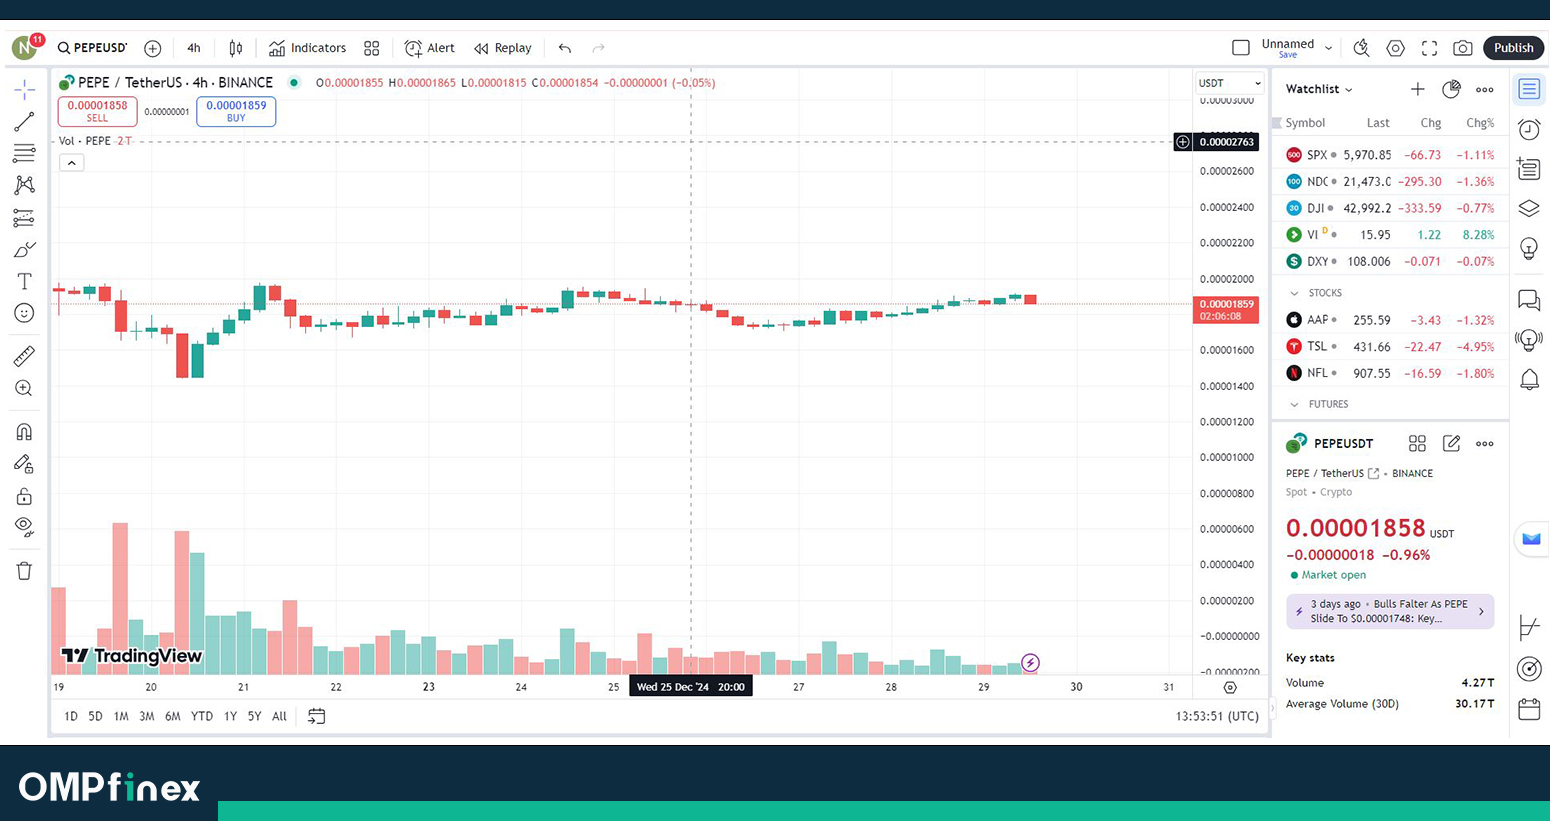
Task: Select the 1M time range tab
Action: pyautogui.click(x=121, y=716)
